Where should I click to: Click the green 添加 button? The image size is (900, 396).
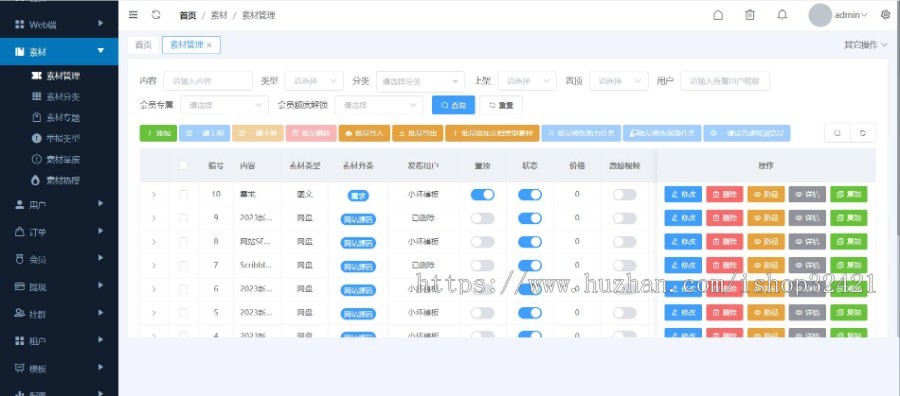[158, 133]
